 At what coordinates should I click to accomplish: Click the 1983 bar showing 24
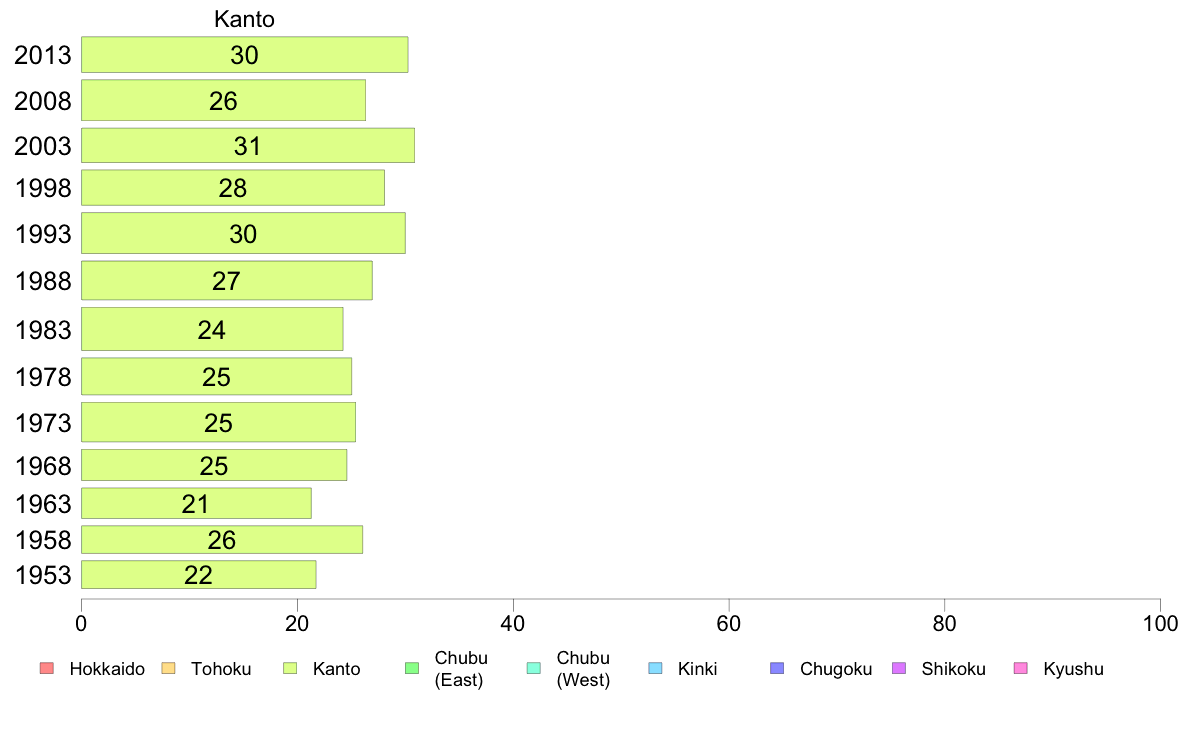pyautogui.click(x=212, y=329)
